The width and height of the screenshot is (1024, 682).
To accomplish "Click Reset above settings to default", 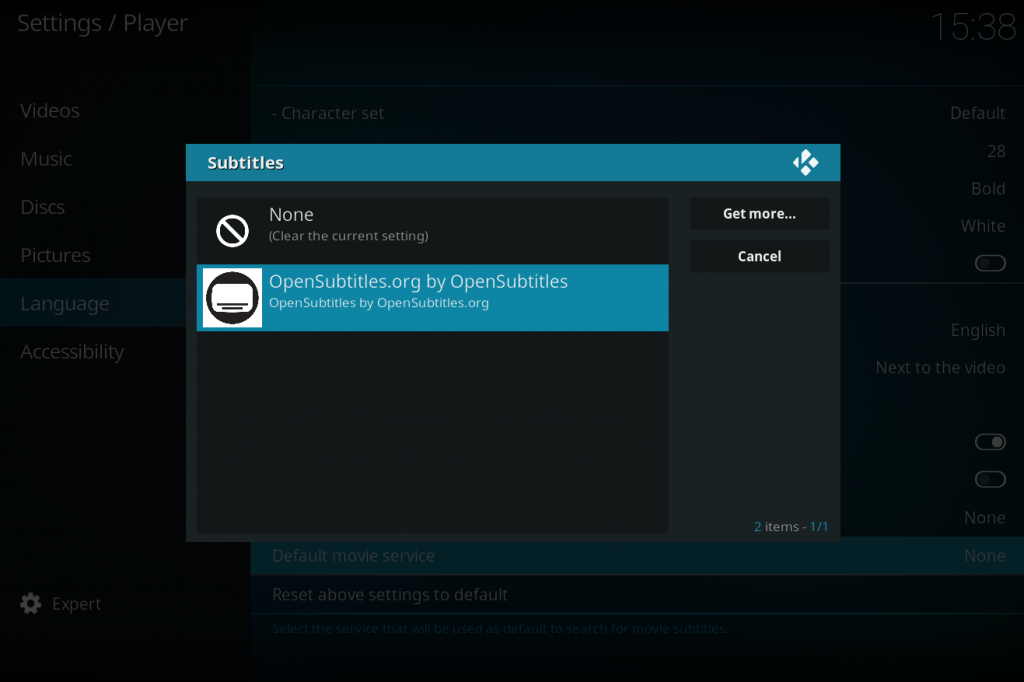I will click(x=637, y=594).
